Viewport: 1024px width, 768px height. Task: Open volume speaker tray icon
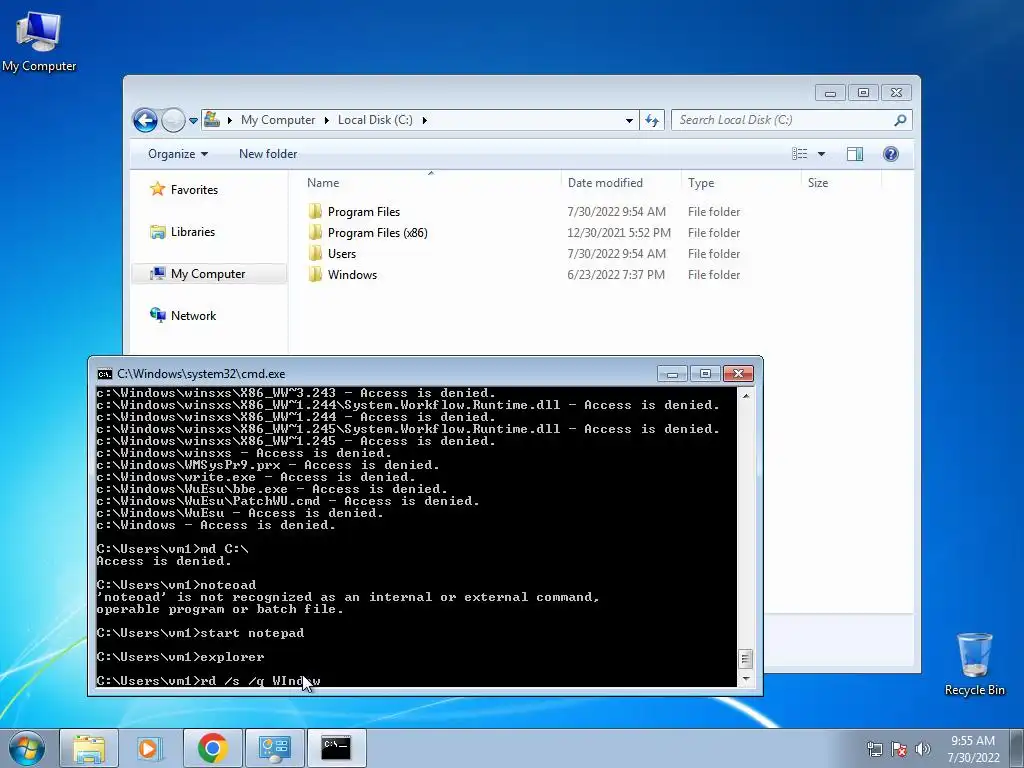[922, 749]
